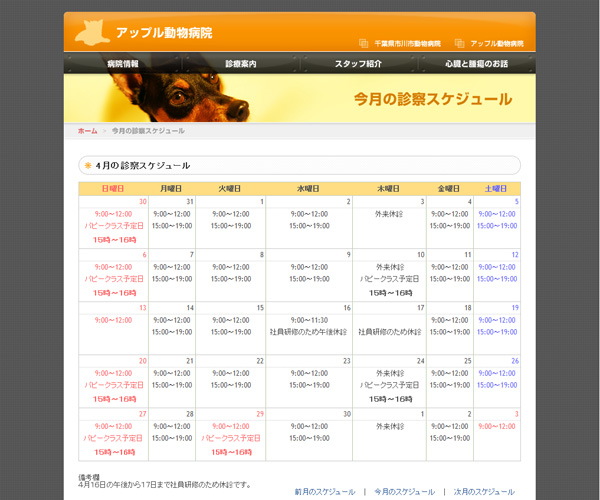Click the 水曜日 column header
Screen dimensions: 600x500
[308, 189]
